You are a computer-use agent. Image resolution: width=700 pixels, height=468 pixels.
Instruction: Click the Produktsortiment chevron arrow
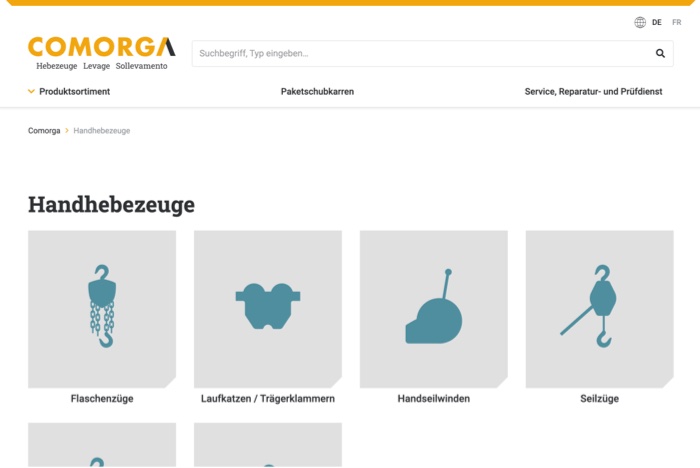(32, 91)
